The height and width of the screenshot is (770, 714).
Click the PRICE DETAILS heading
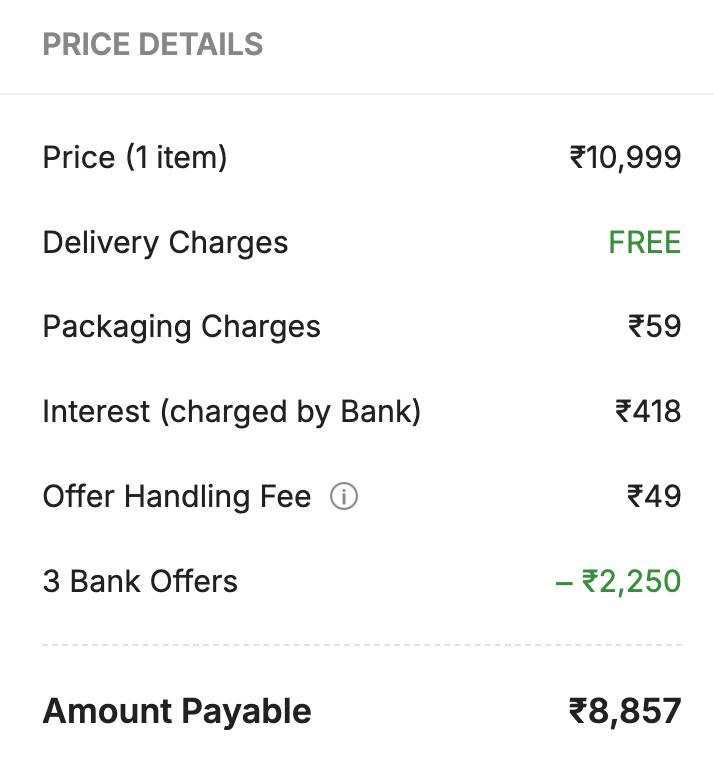[152, 45]
